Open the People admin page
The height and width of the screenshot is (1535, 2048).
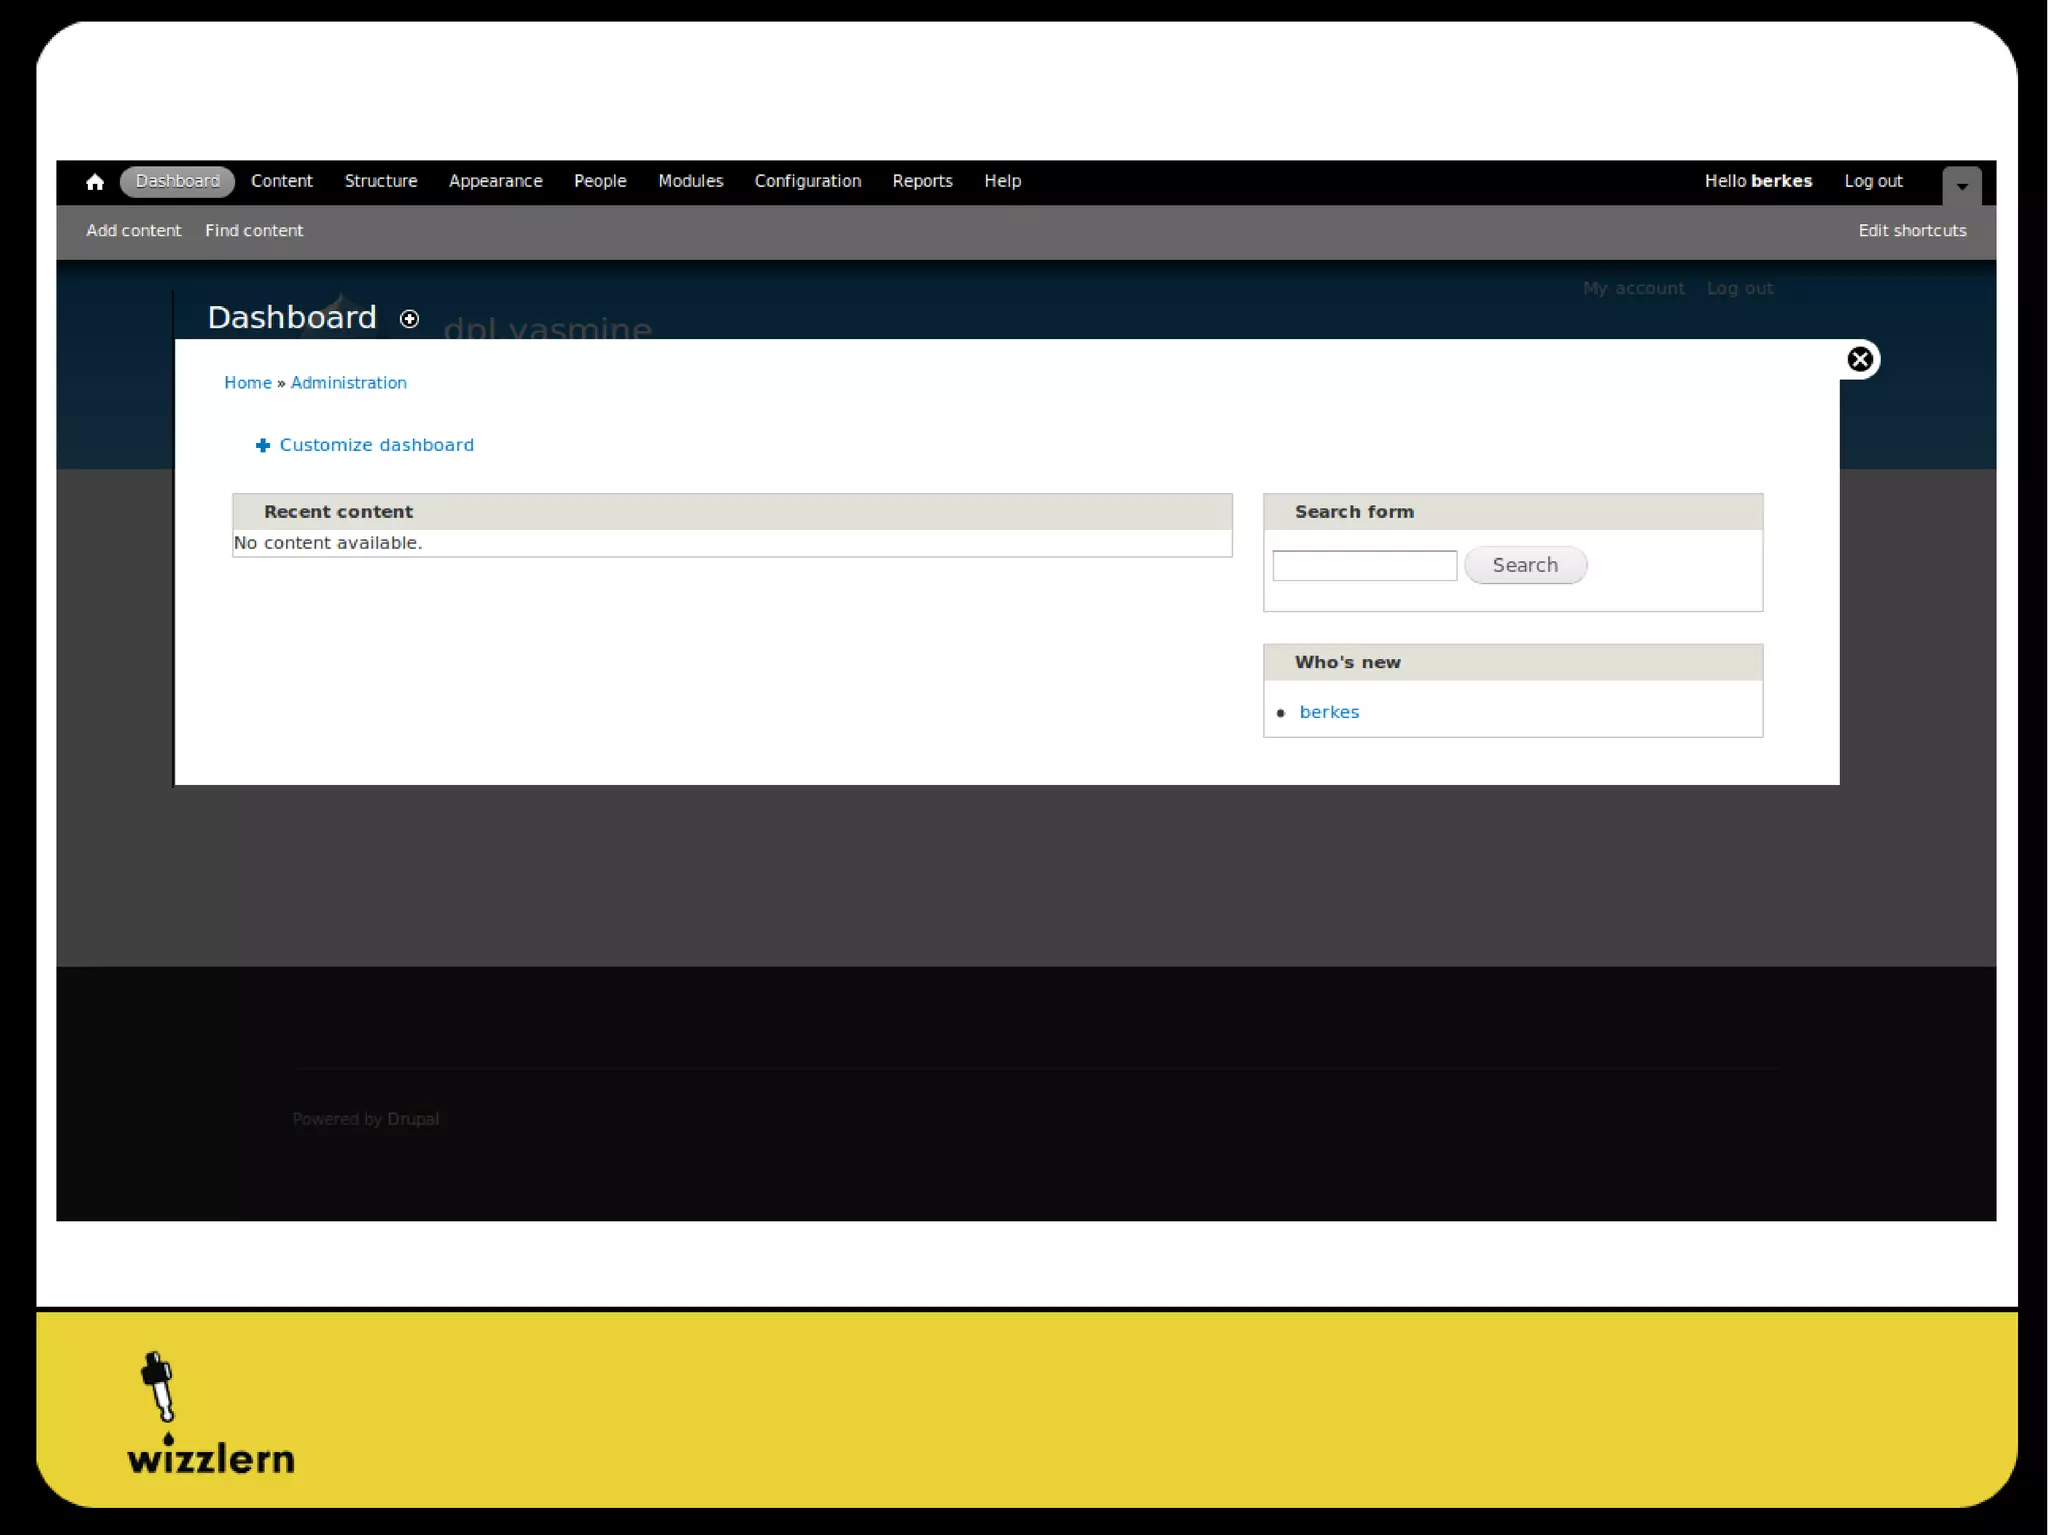pyautogui.click(x=599, y=181)
